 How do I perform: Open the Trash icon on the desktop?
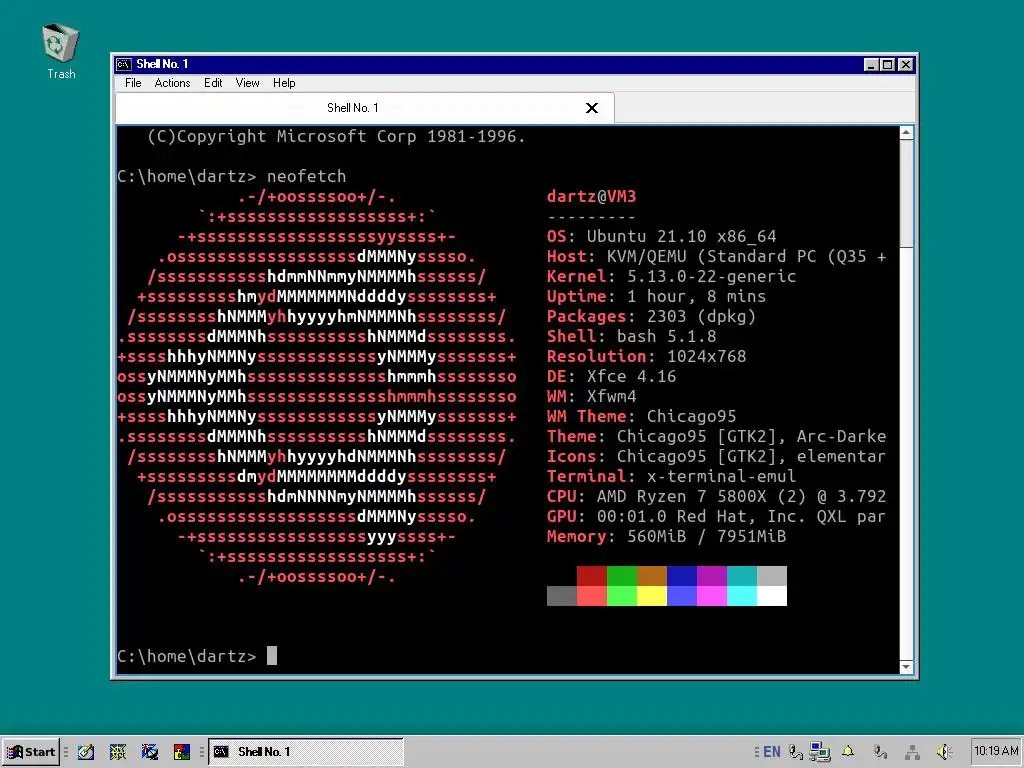(x=61, y=52)
